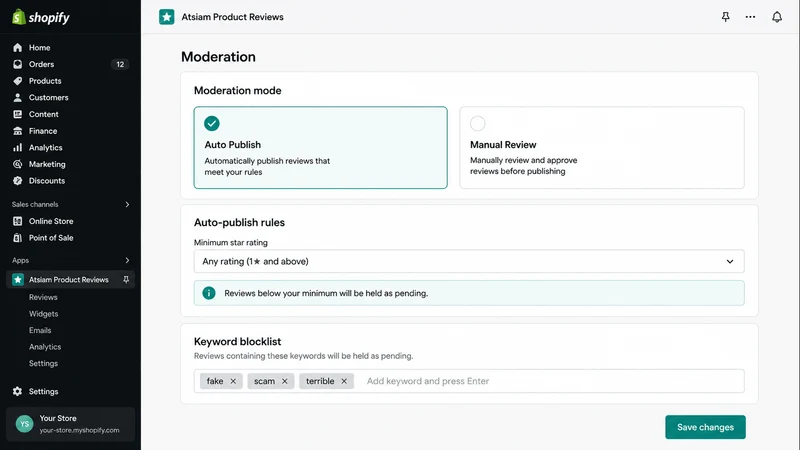Open the three-dot more actions menu

[750, 17]
